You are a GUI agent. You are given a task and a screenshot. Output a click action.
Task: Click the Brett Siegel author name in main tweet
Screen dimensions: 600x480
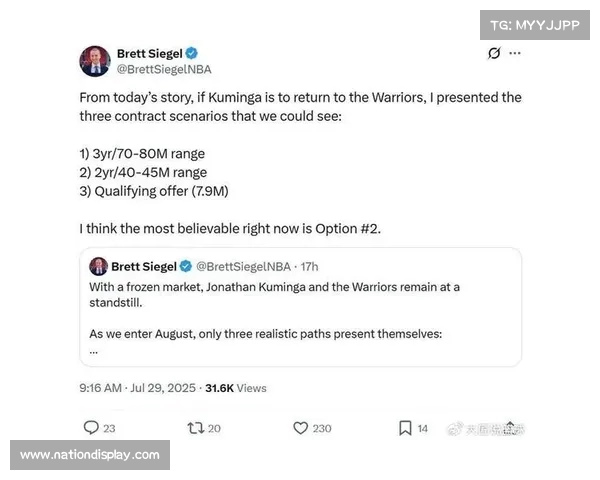click(150, 53)
